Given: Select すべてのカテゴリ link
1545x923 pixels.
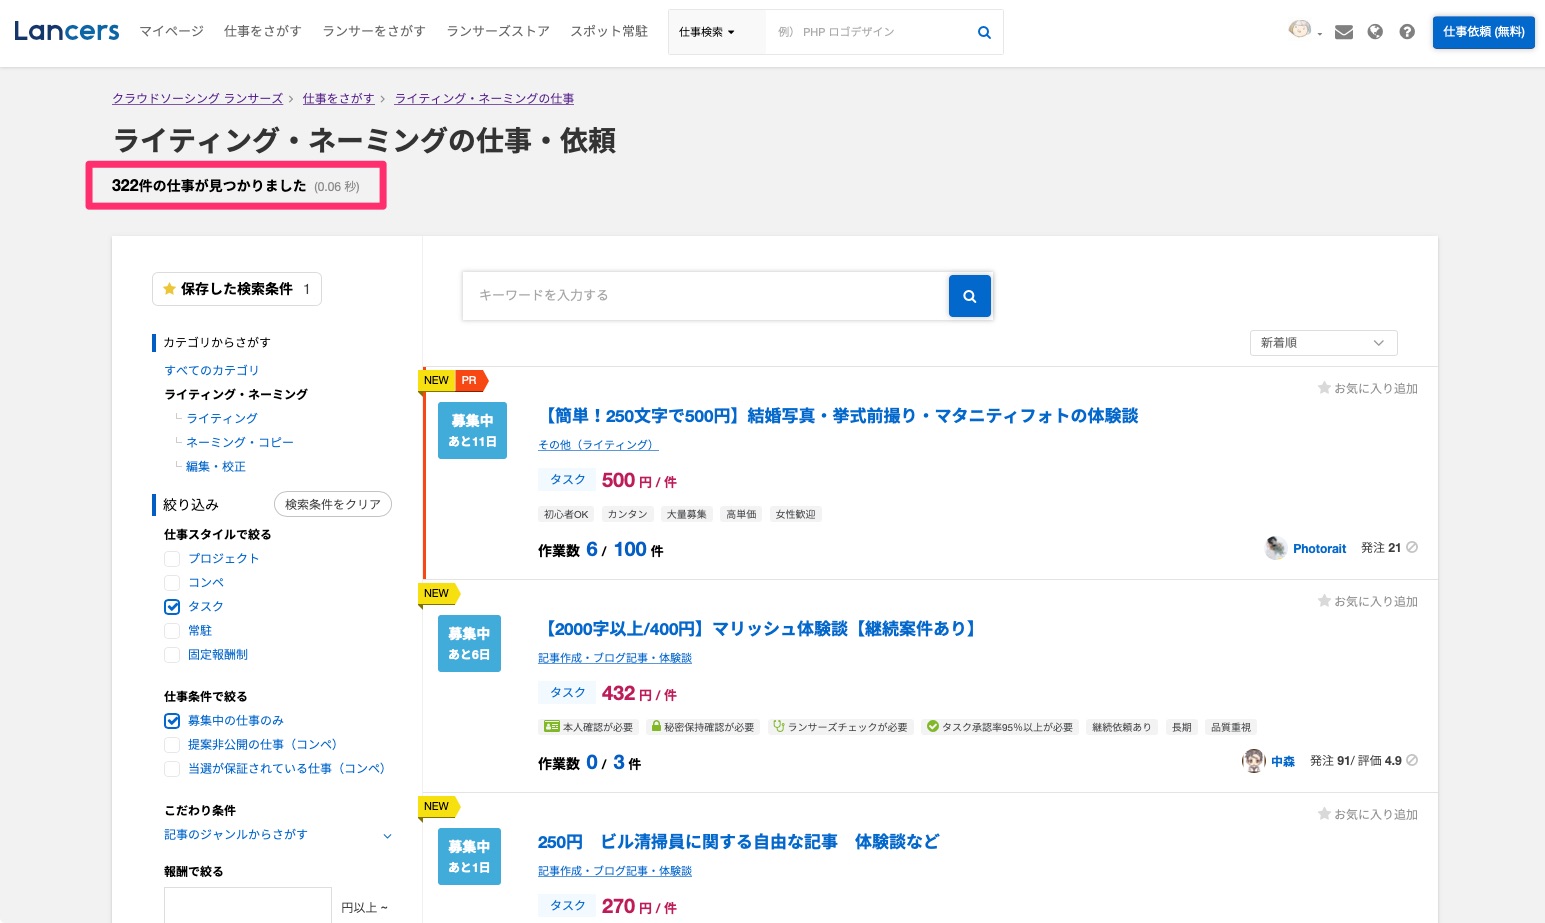Looking at the screenshot, I should click(x=212, y=370).
